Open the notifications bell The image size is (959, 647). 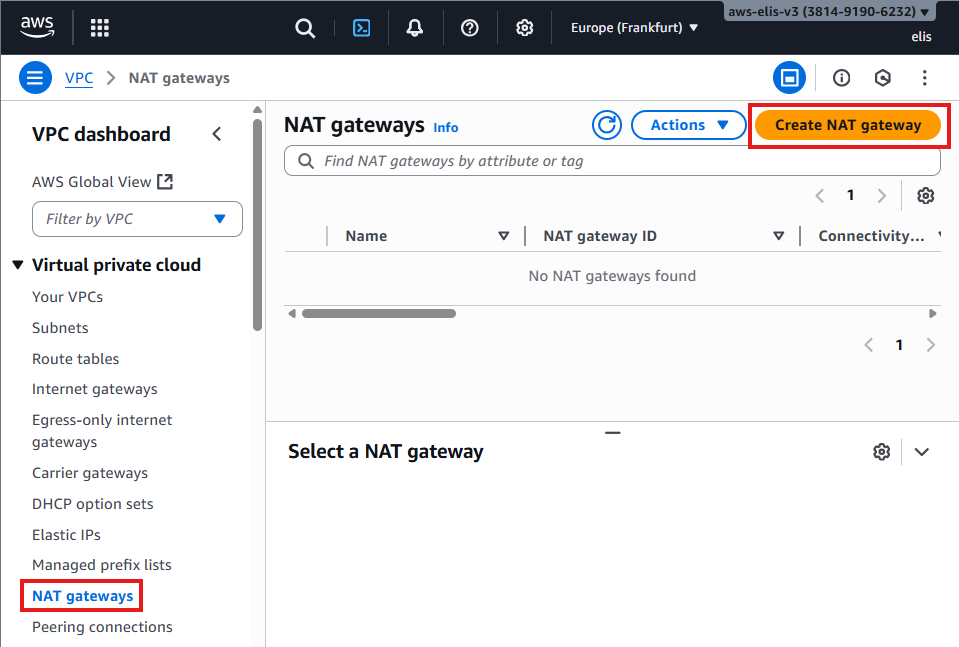(415, 28)
